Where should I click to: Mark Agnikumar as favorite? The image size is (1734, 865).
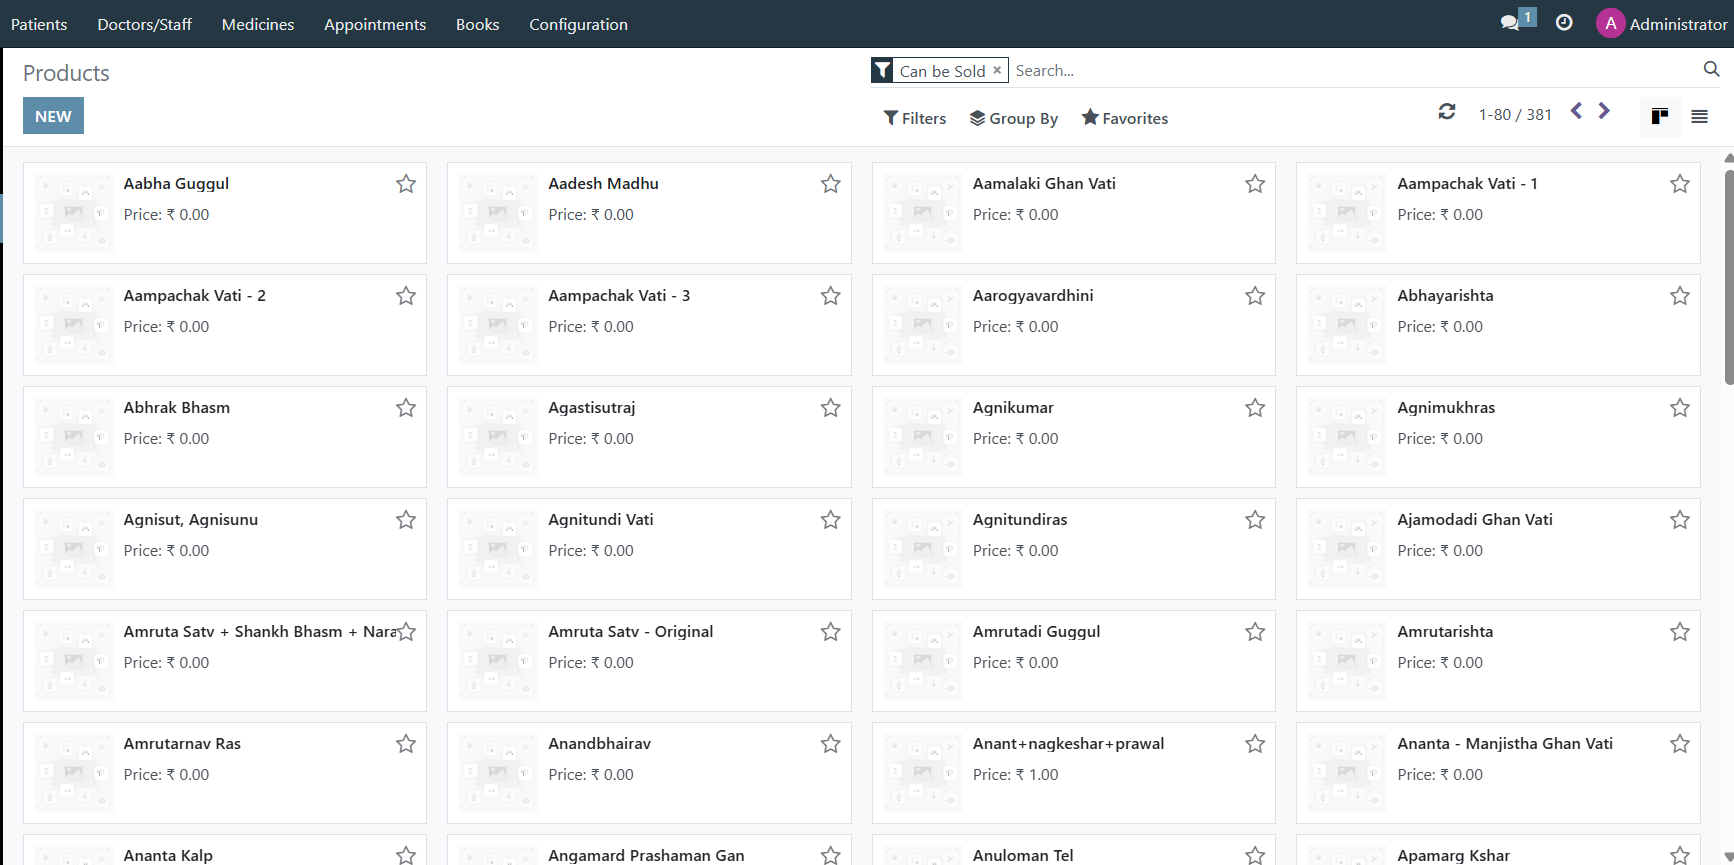pyautogui.click(x=1255, y=408)
